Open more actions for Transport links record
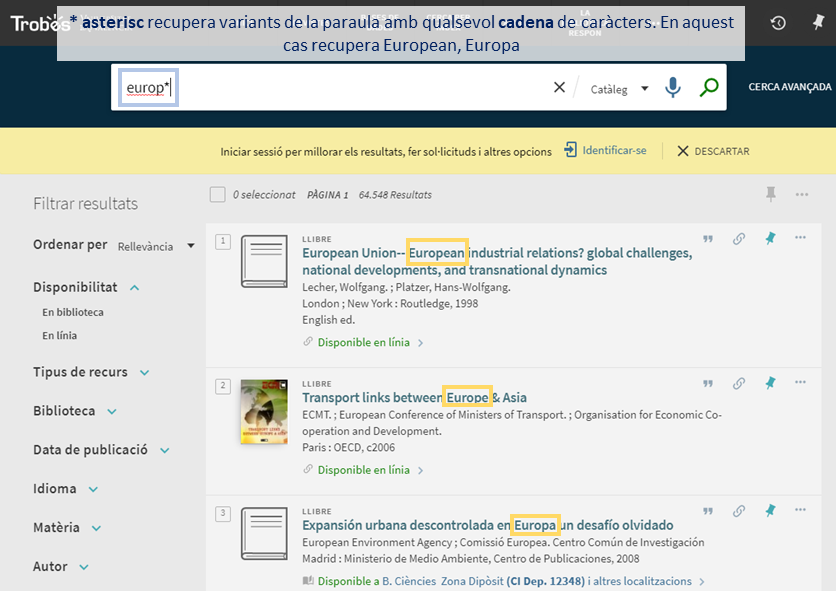Screen dimensions: 836x591 (800, 382)
